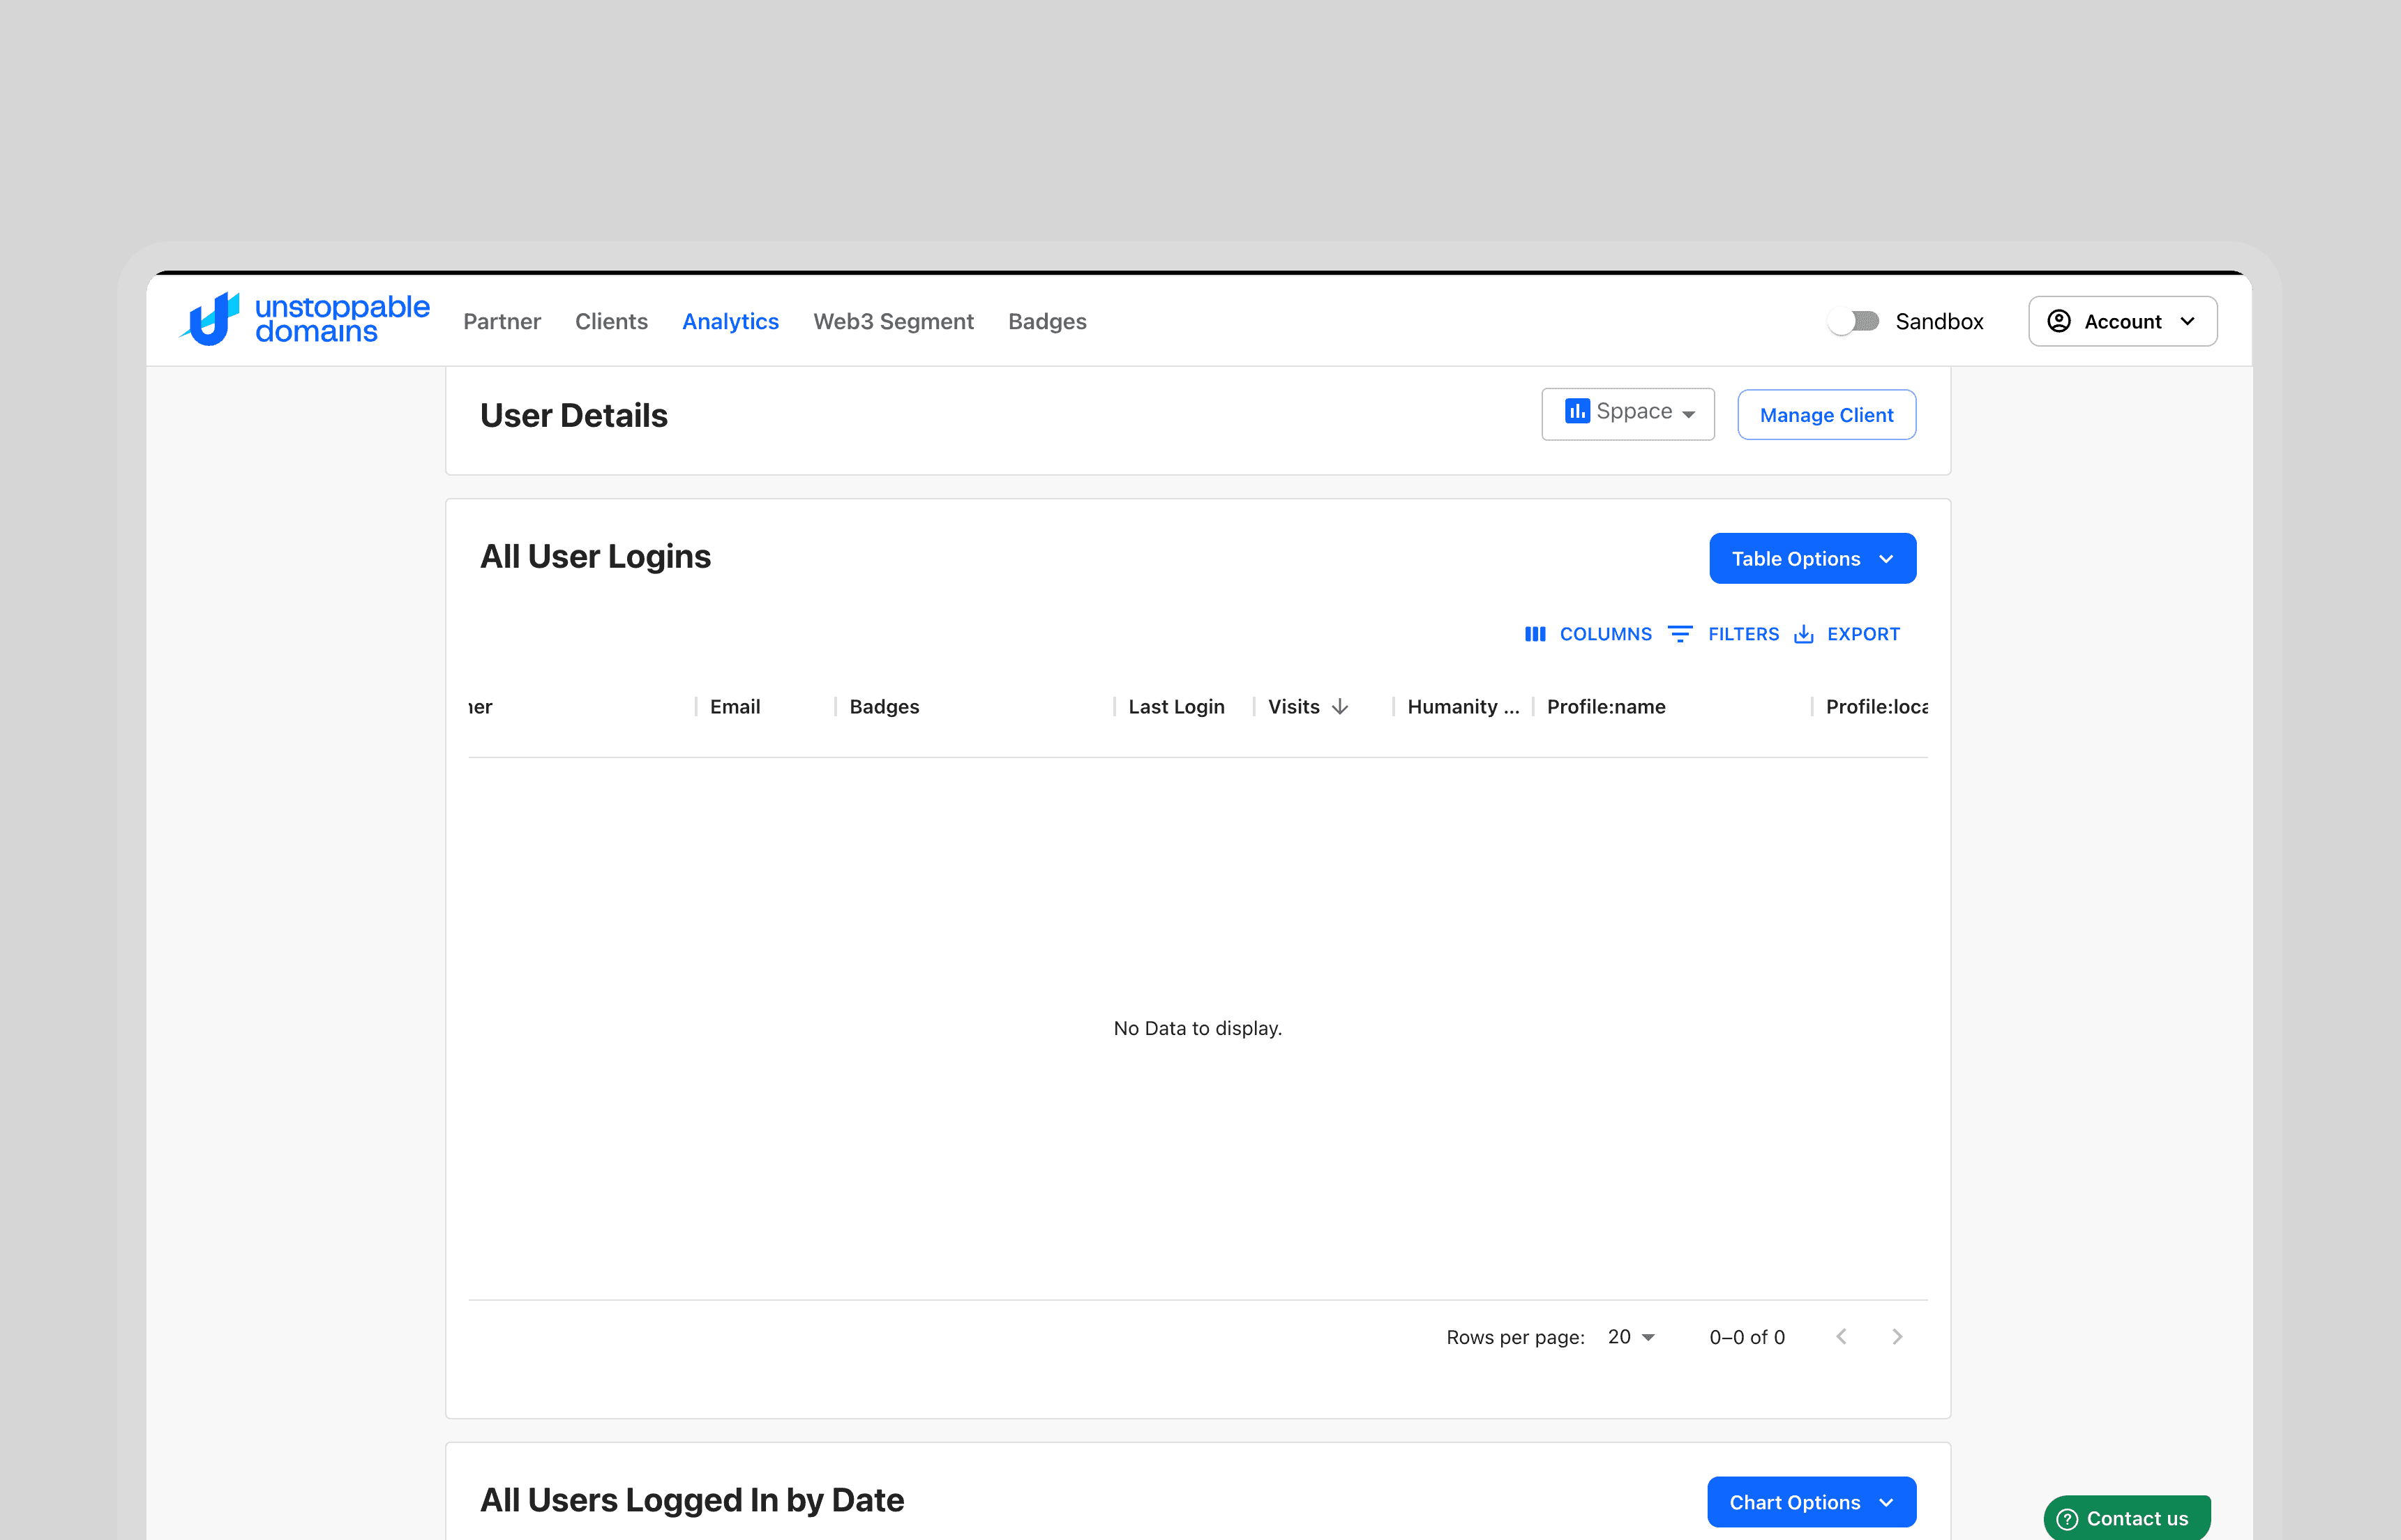Click the Visits sort arrow
This screenshot has height=1540, width=2401.
(x=1341, y=707)
